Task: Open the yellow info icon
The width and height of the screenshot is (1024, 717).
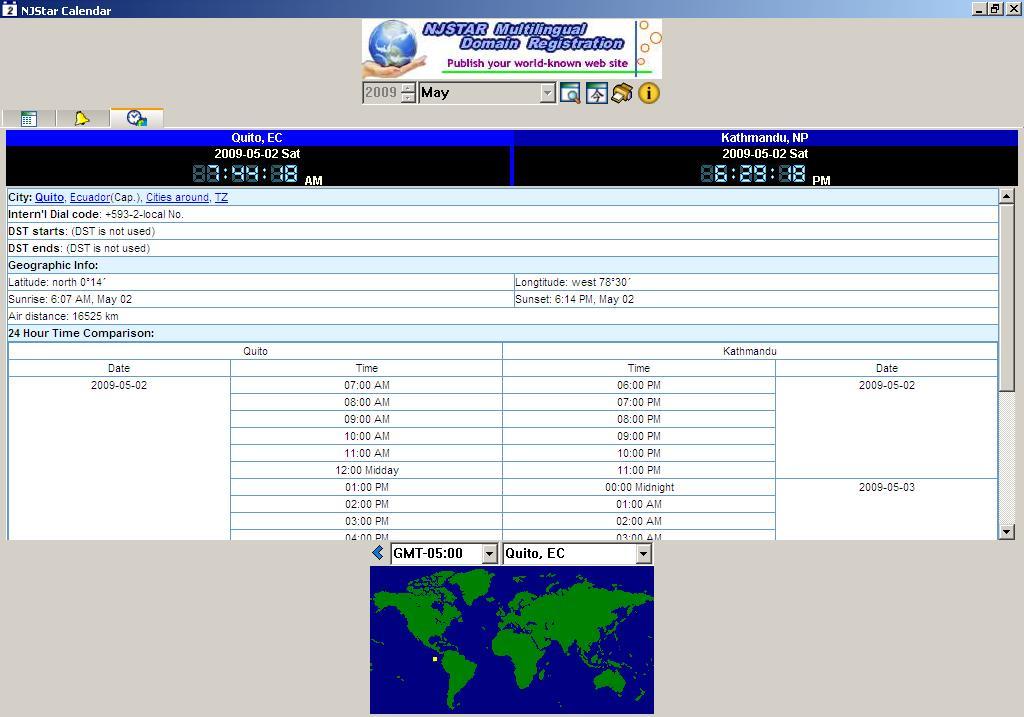Action: (649, 93)
